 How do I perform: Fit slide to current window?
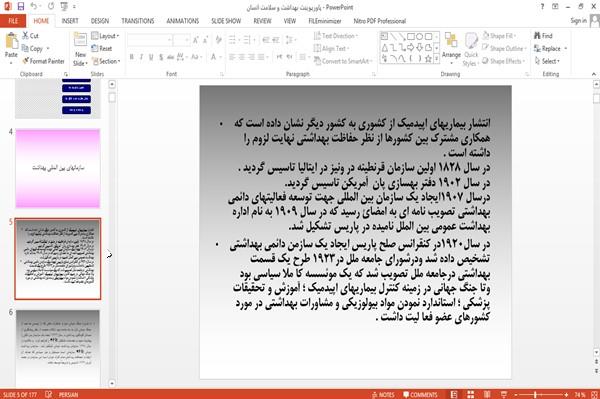tap(595, 394)
